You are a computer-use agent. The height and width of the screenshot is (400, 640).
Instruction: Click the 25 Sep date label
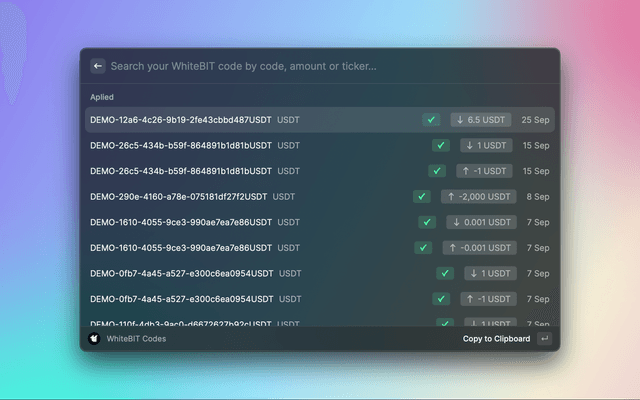pos(535,120)
